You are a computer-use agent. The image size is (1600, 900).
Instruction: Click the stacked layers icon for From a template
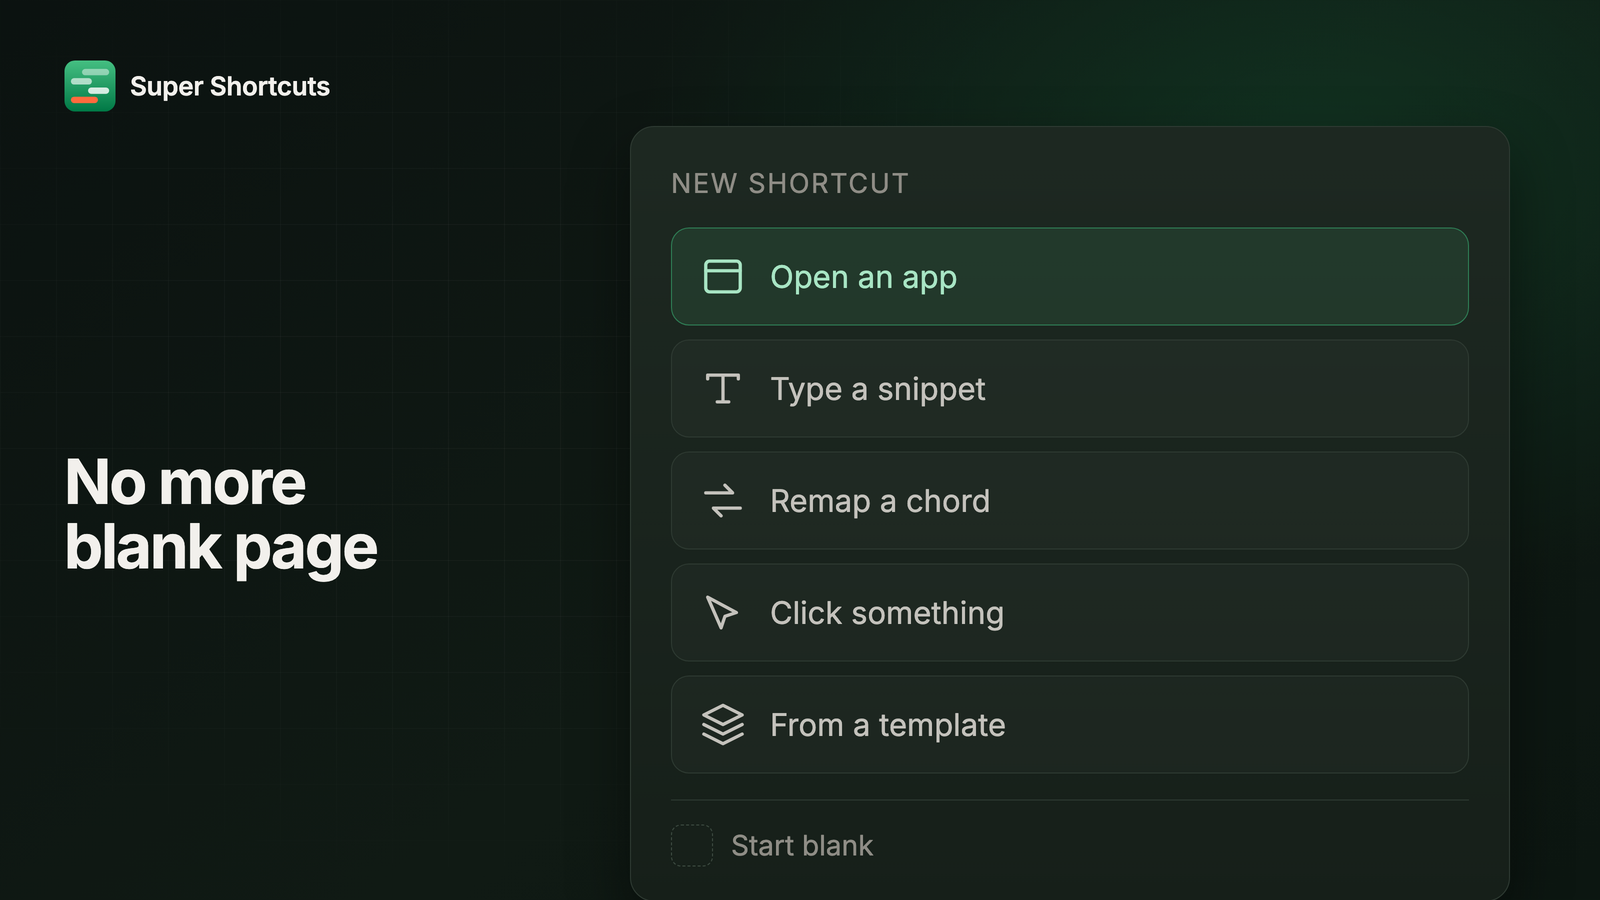723,725
